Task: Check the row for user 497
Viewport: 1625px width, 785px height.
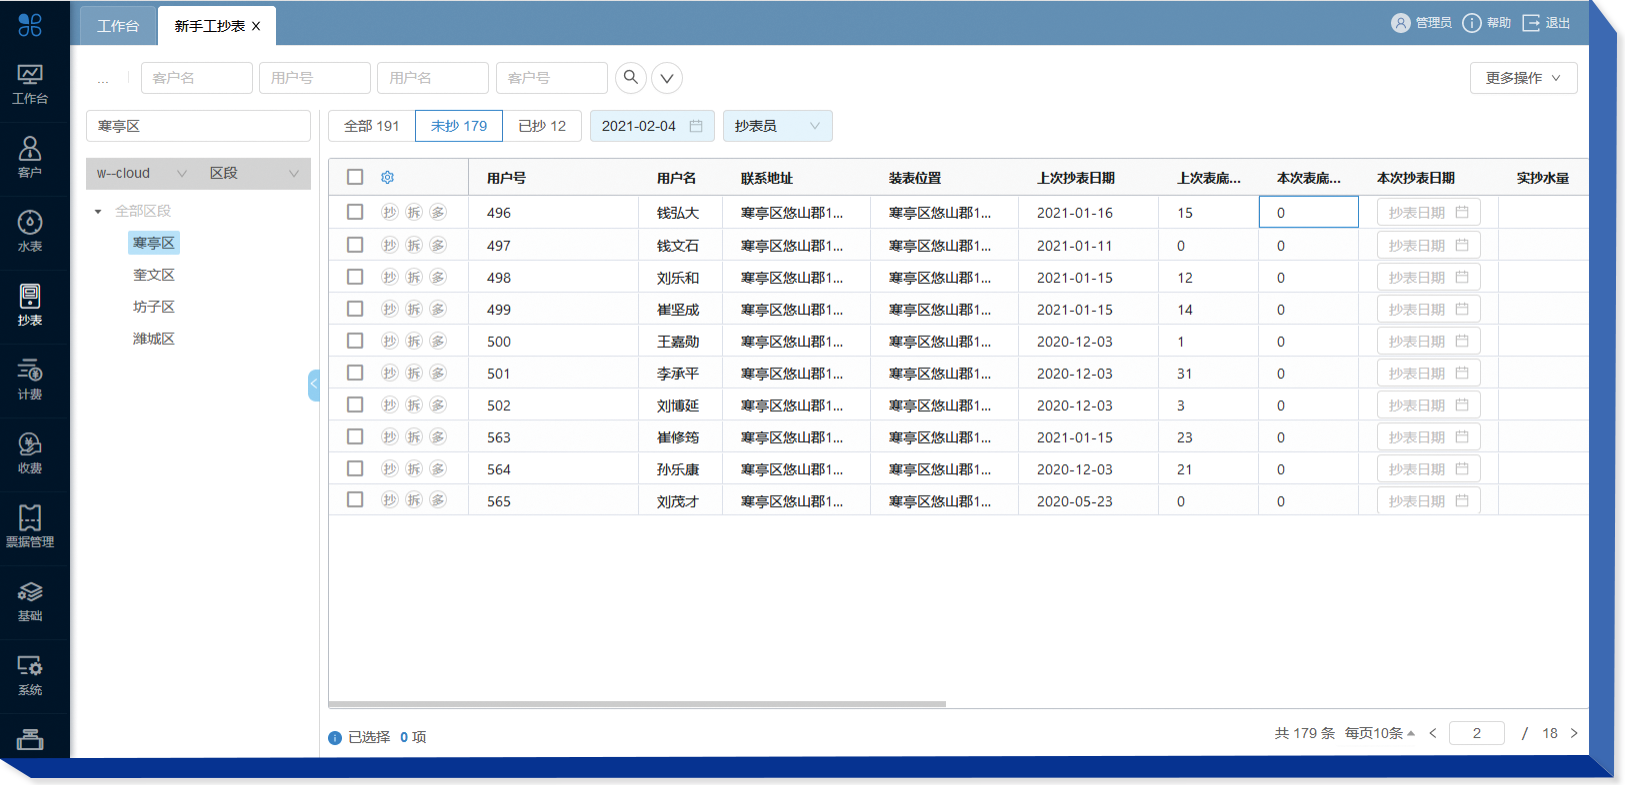Action: coord(355,245)
